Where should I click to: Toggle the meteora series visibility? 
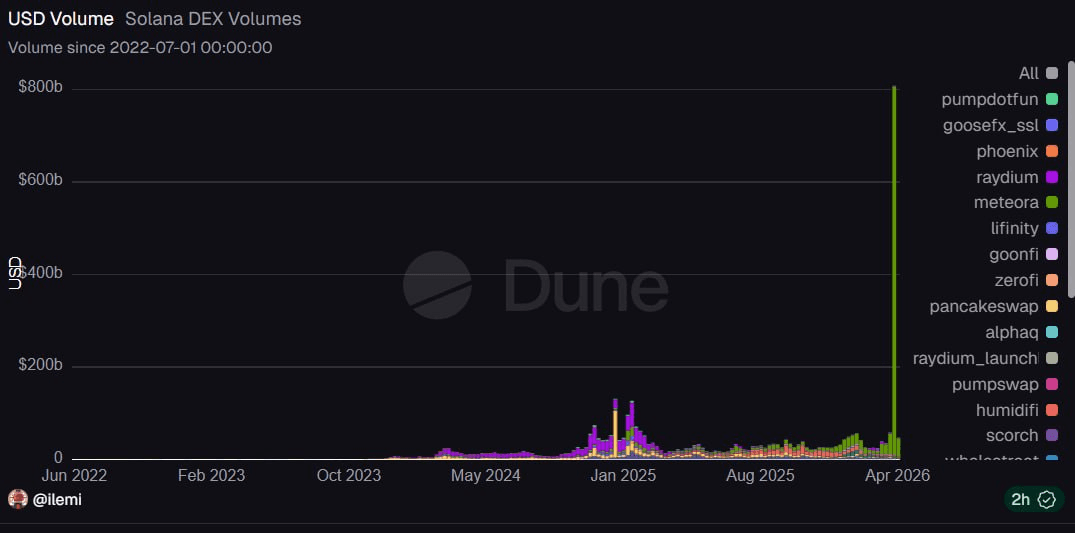[1006, 203]
